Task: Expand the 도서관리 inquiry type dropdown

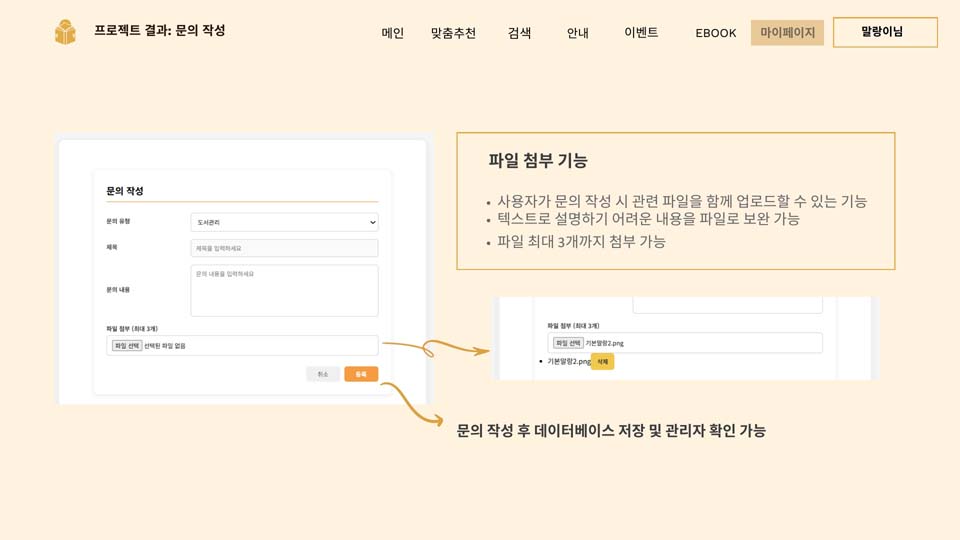Action: [x=284, y=221]
